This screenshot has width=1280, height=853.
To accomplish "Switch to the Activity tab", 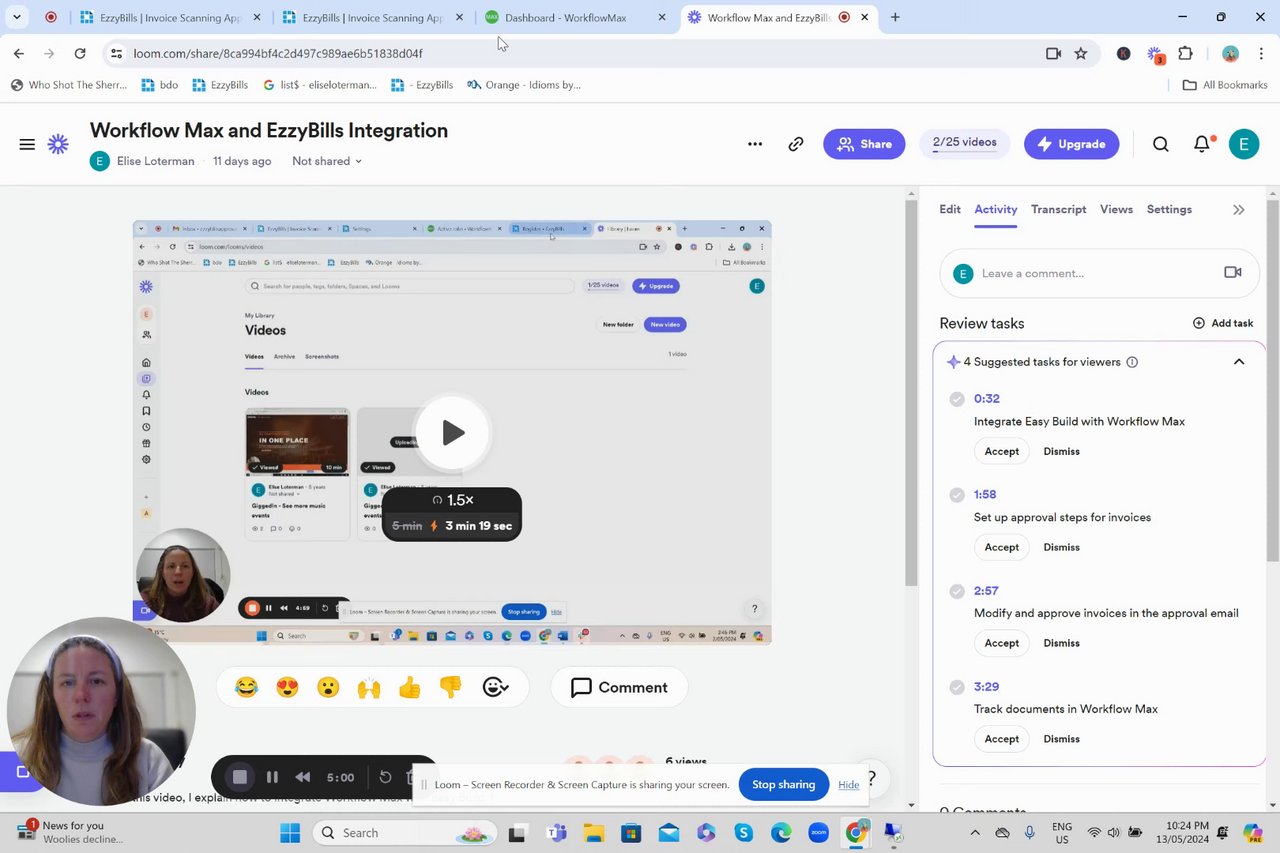I will tap(996, 209).
